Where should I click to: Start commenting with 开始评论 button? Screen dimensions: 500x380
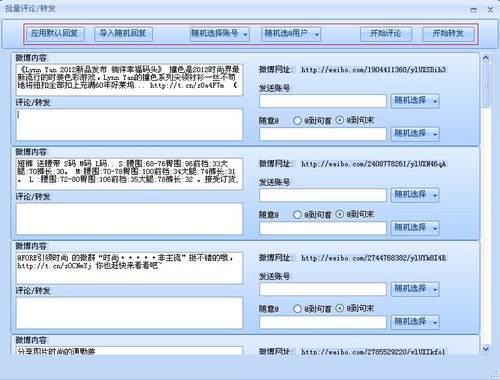pos(386,34)
